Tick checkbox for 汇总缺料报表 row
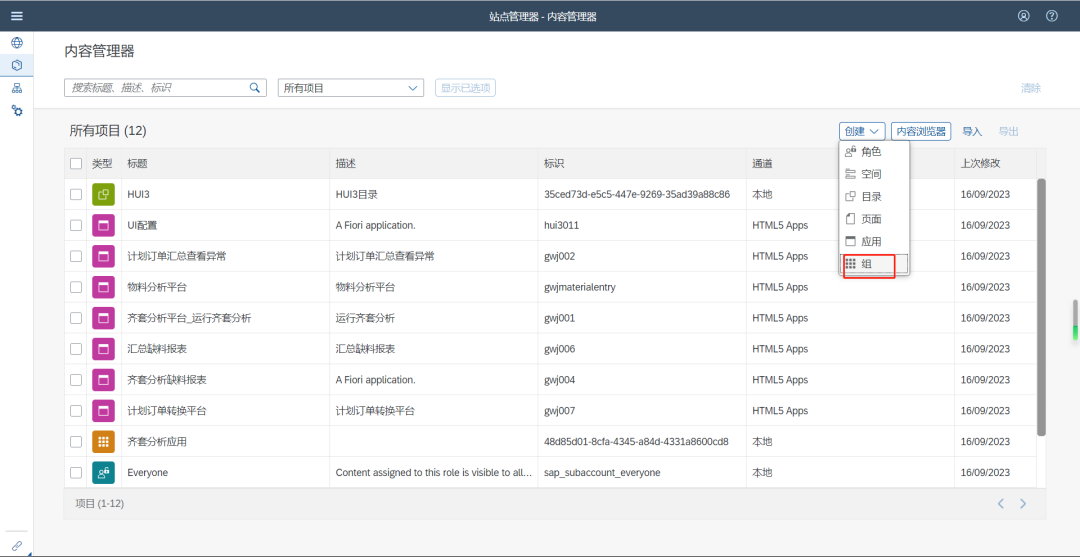This screenshot has height=557, width=1080. [76, 349]
